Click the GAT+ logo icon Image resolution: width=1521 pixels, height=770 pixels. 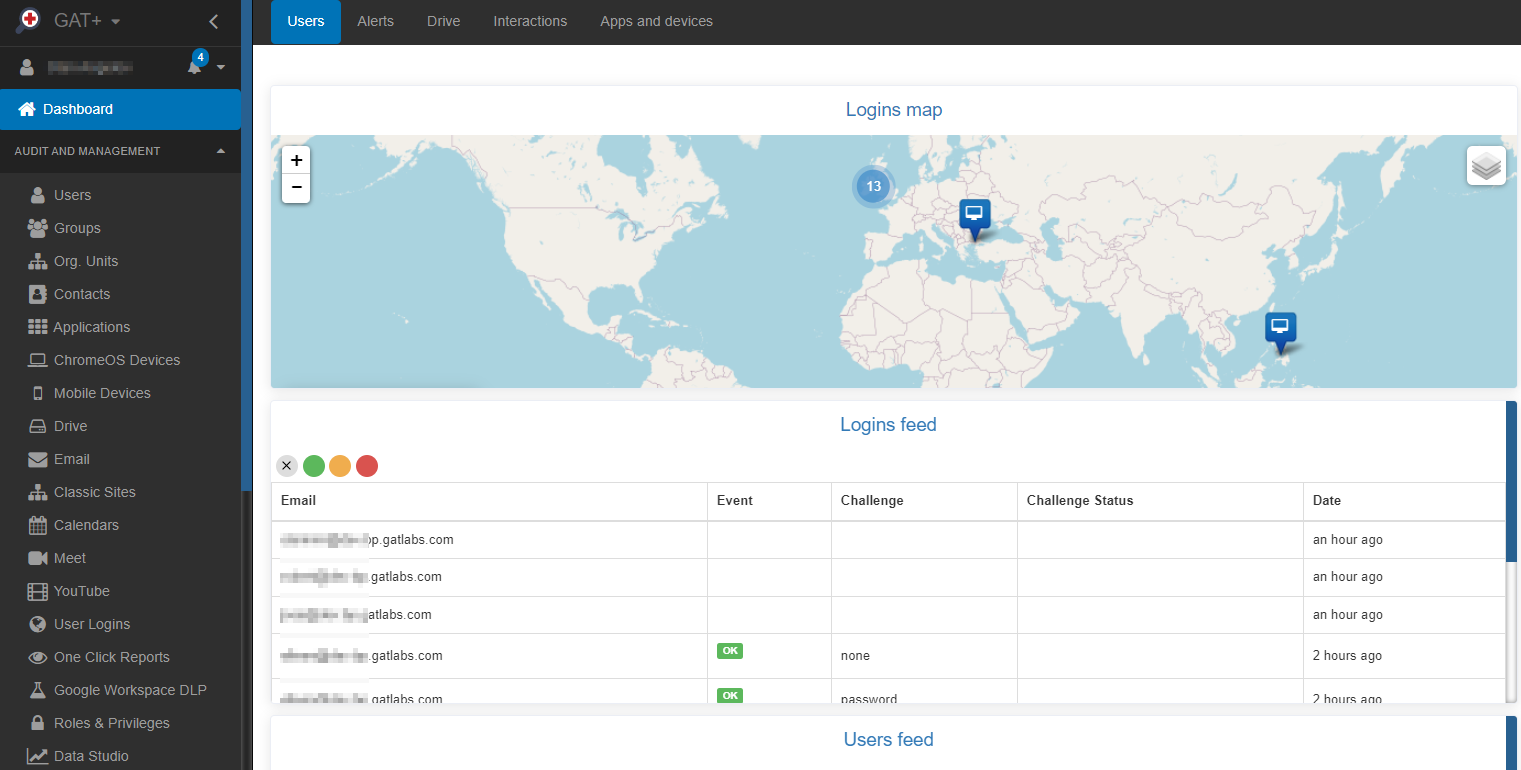point(30,20)
